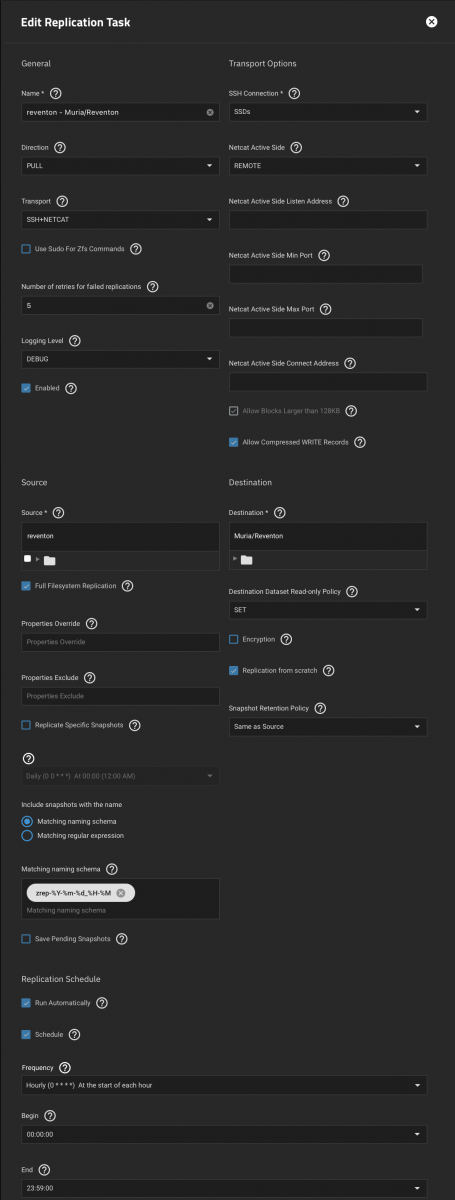Show help for Netcat Active Side
Viewport: 455px width, 1200px height.
(x=296, y=147)
